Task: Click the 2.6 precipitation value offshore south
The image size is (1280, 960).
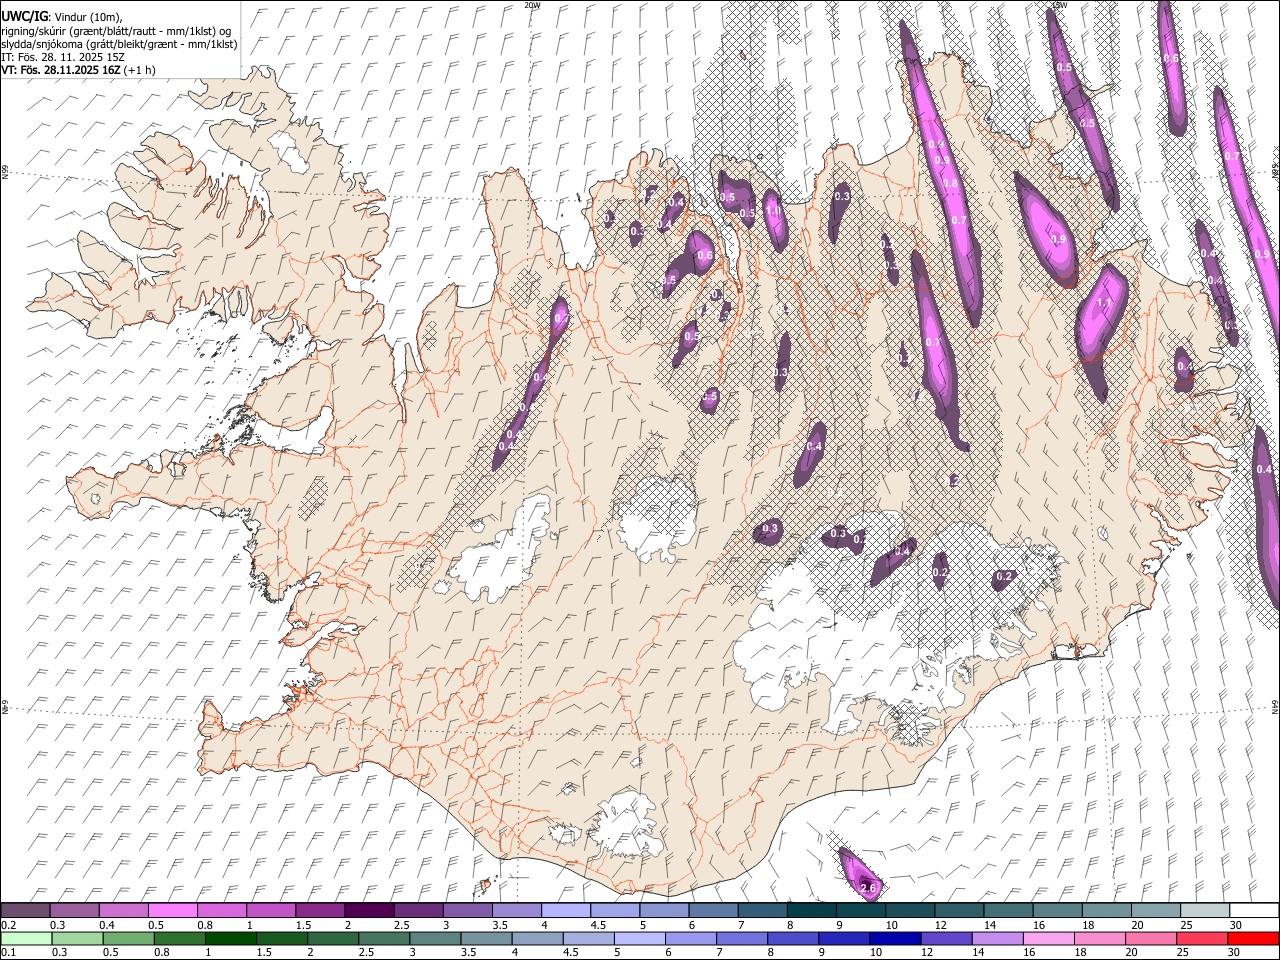Action: click(868, 888)
